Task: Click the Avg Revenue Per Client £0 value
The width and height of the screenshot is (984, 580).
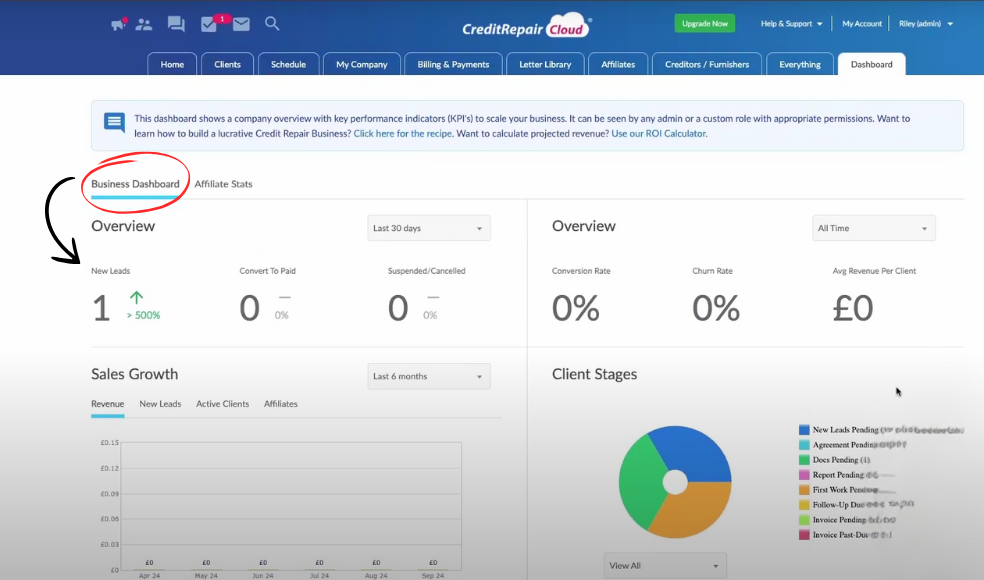Action: [853, 308]
